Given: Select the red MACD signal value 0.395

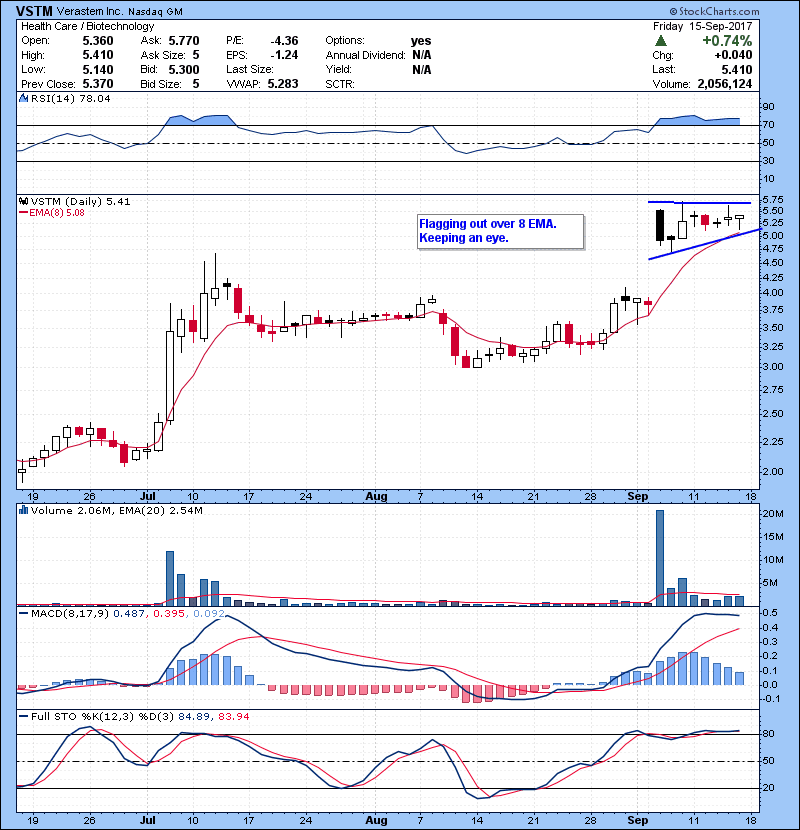Looking at the screenshot, I should pyautogui.click(x=169, y=614).
